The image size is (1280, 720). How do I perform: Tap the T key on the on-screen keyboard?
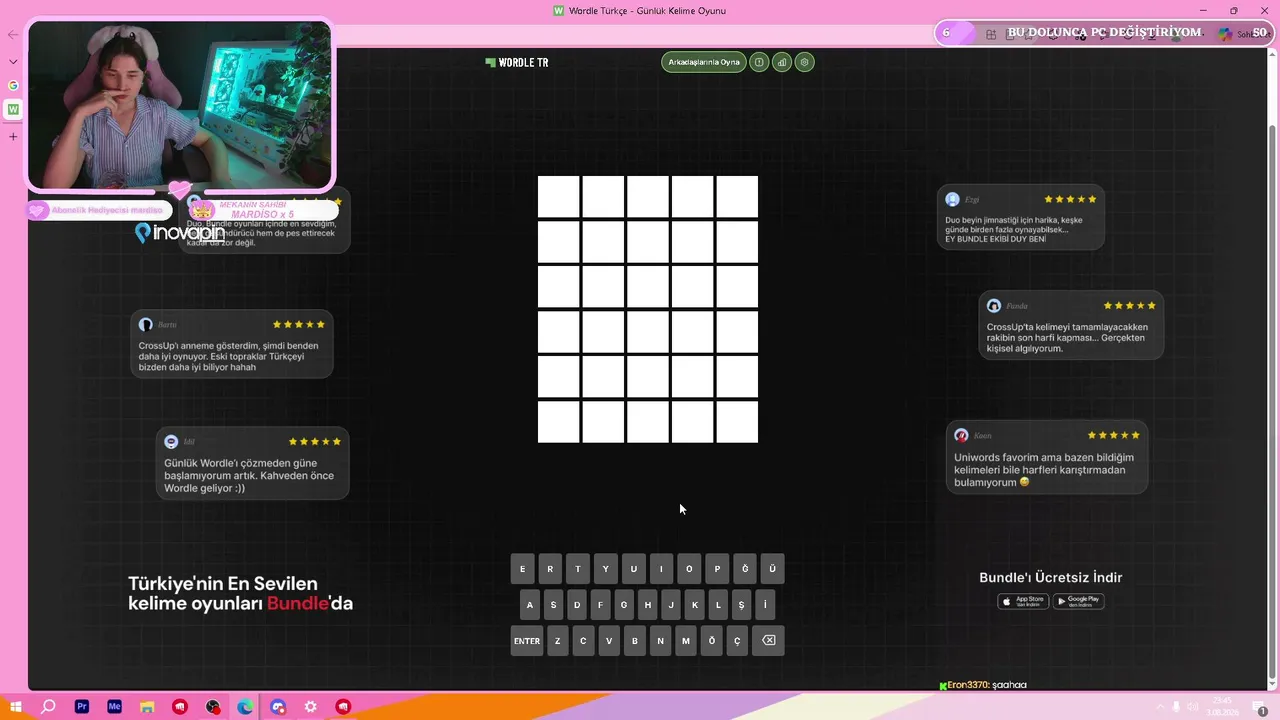pos(578,569)
